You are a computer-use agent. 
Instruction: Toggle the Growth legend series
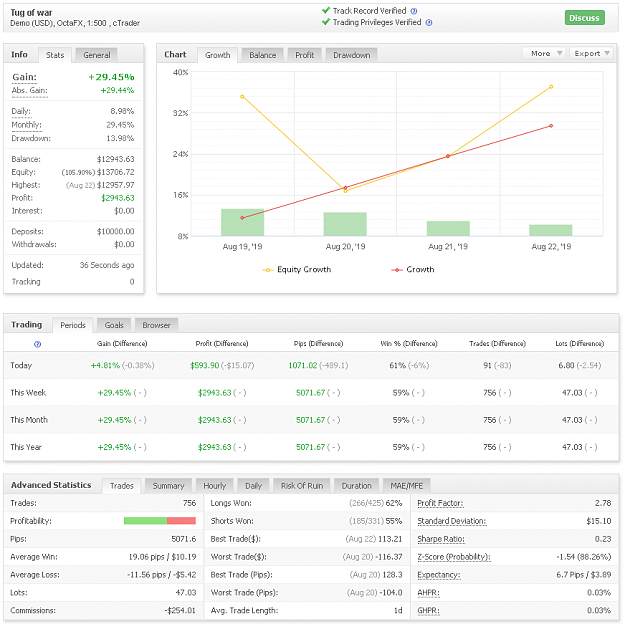pos(413,270)
